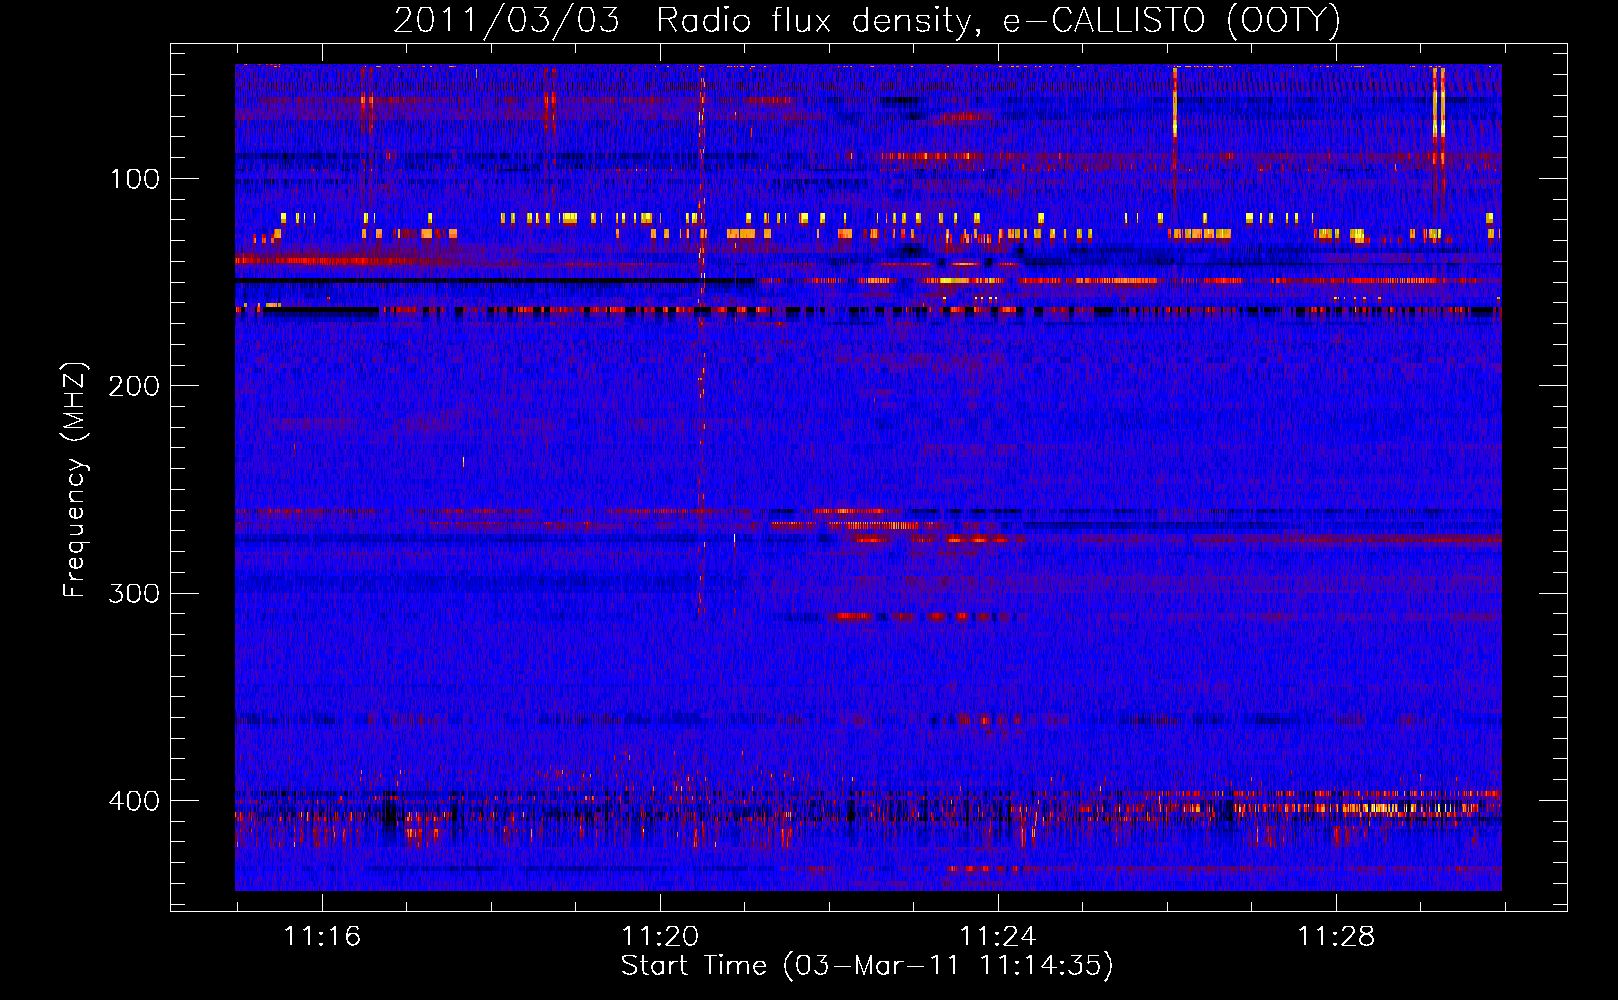Image resolution: width=1618 pixels, height=1000 pixels.
Task: Click the 11:28 time axis label
Action: 1336,936
